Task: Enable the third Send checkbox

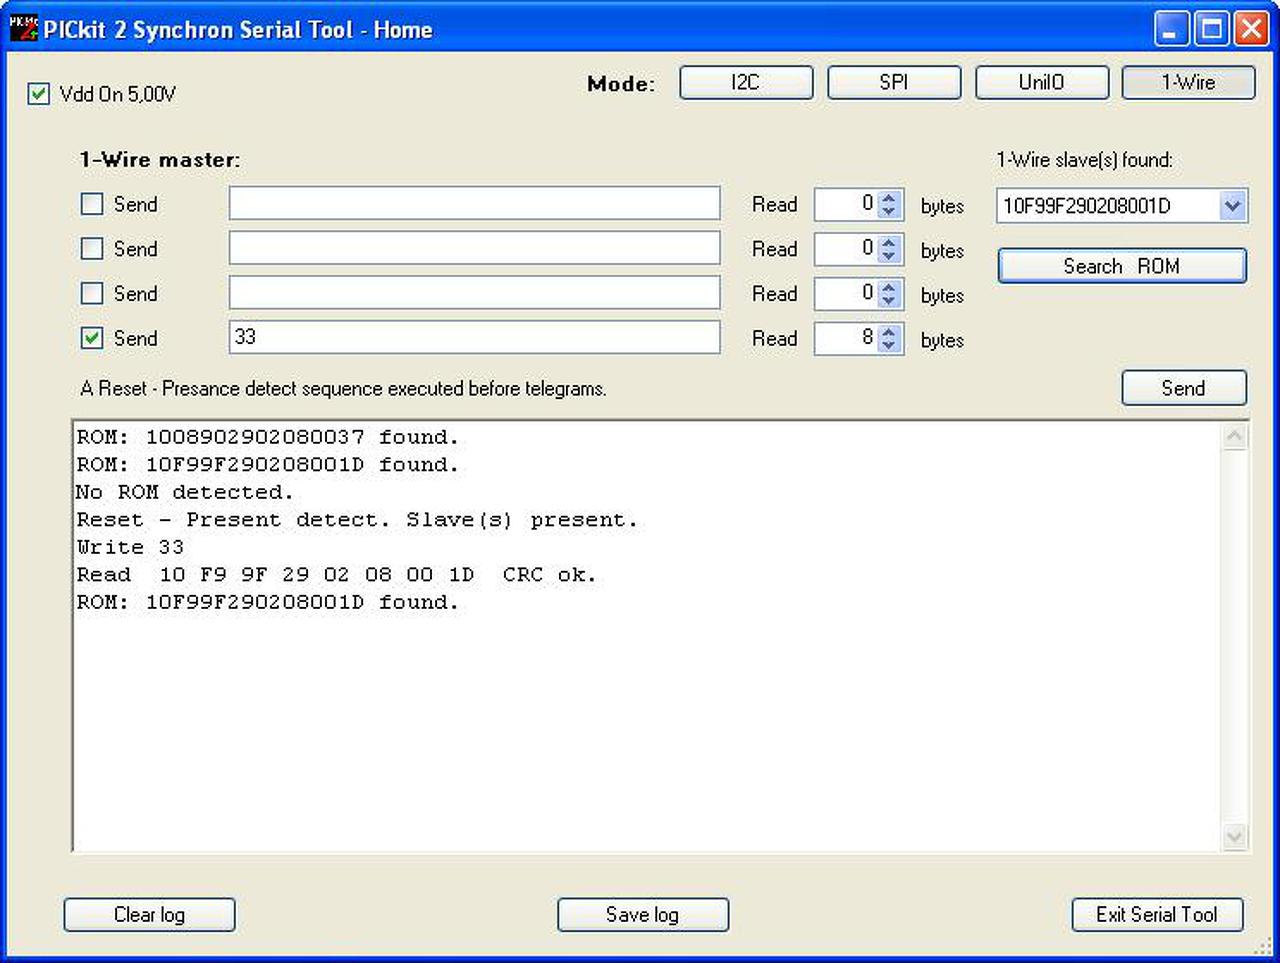Action: click(x=92, y=293)
